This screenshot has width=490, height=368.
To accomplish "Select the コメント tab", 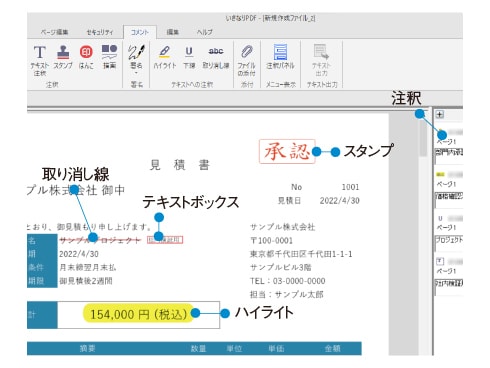I will pos(140,32).
